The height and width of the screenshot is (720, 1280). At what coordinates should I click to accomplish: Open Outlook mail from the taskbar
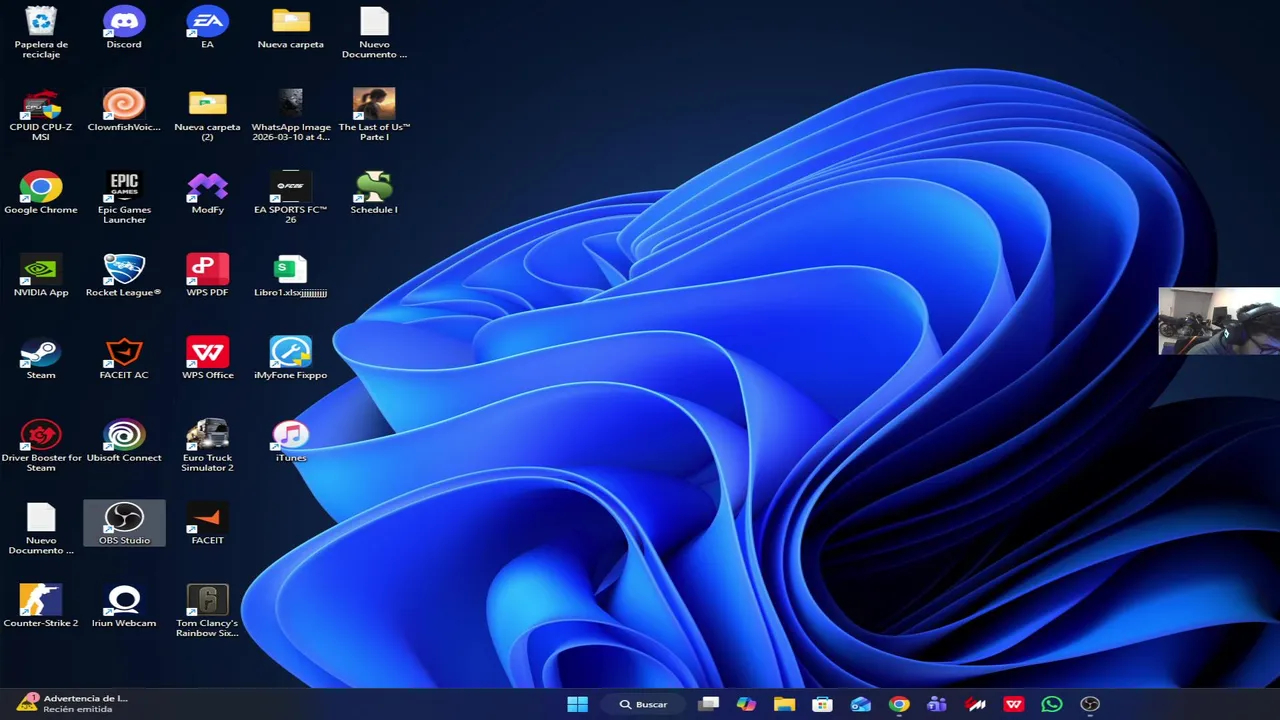[861, 704]
